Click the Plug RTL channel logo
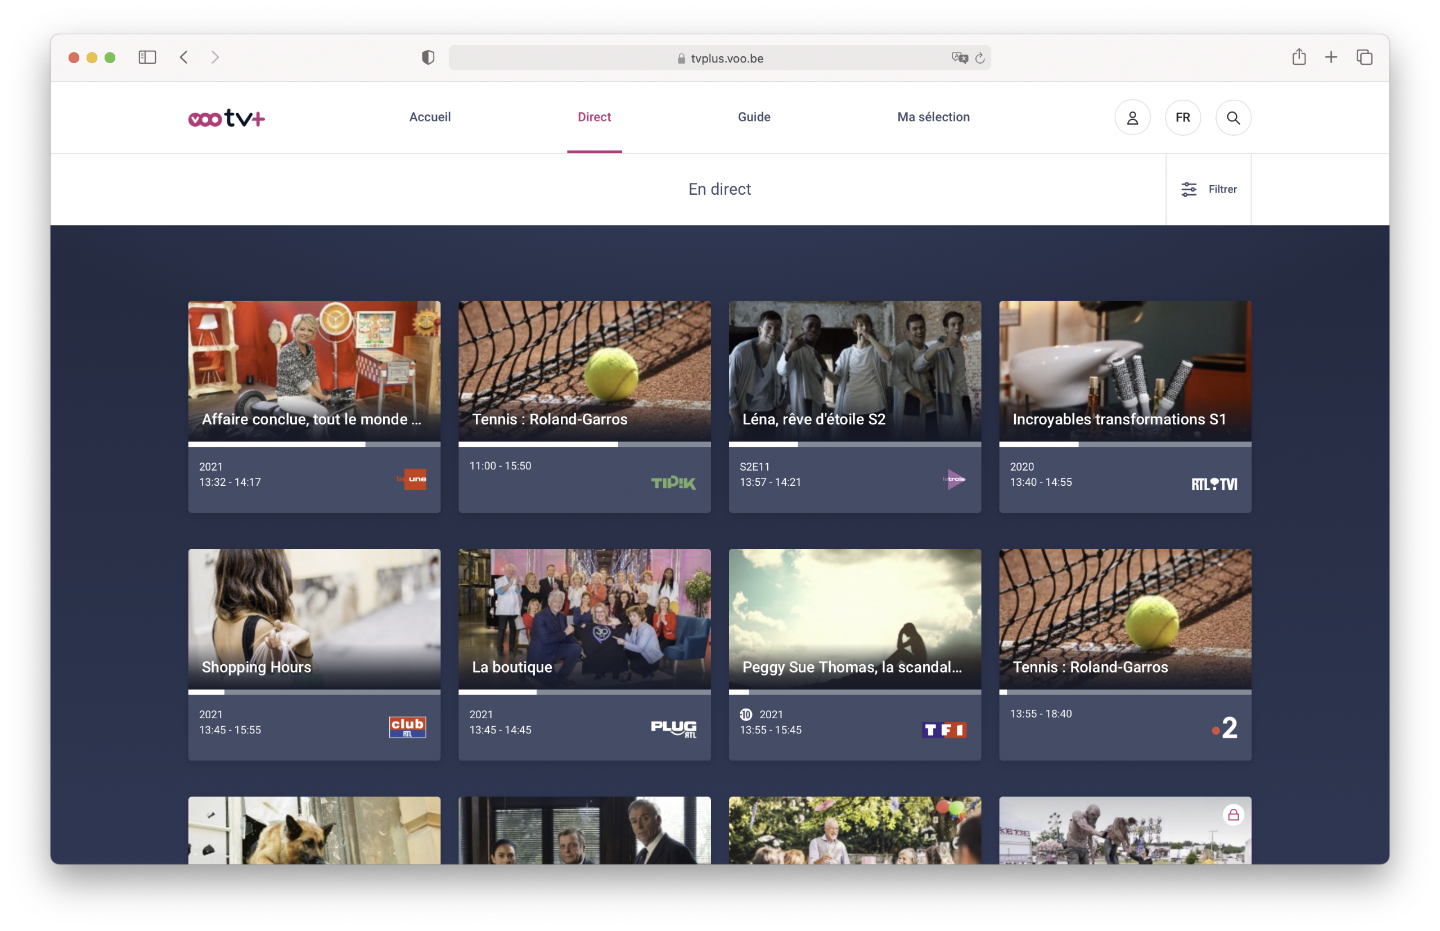The height and width of the screenshot is (931, 1440). point(675,729)
